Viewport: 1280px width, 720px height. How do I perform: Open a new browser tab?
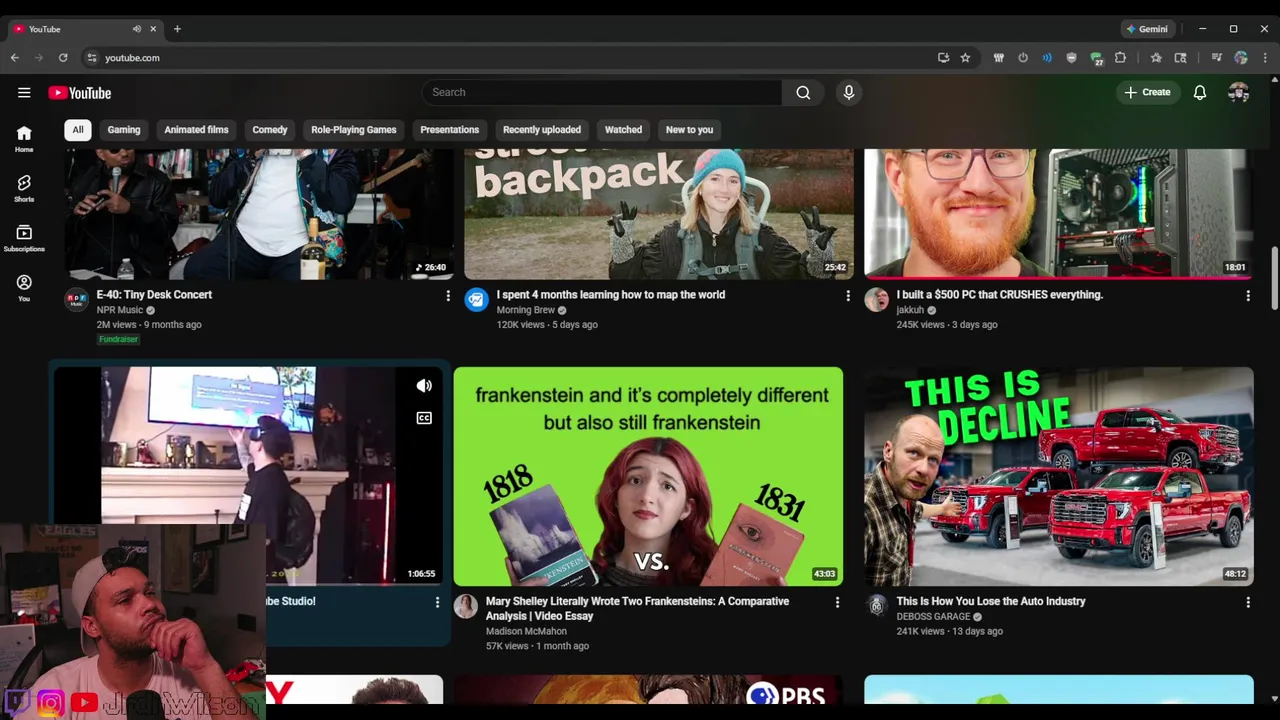[x=177, y=29]
